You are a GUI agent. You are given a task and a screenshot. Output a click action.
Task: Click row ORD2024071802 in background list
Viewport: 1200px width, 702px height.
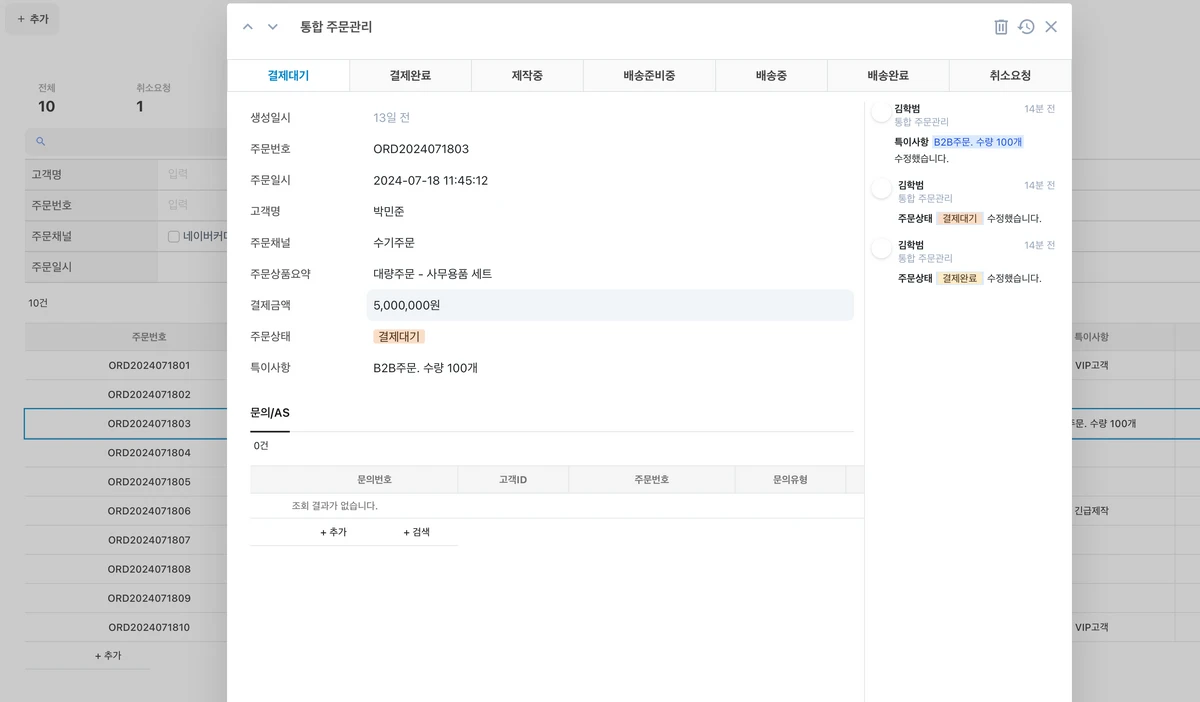pos(149,395)
